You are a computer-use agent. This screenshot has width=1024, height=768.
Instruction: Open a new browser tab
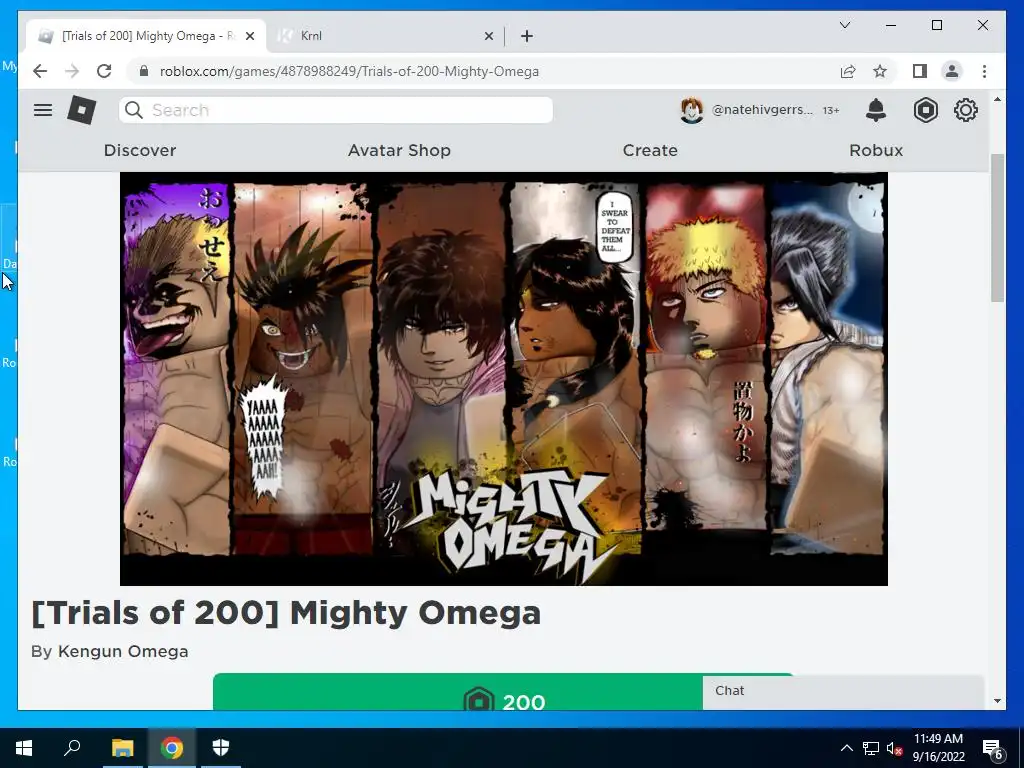527,36
